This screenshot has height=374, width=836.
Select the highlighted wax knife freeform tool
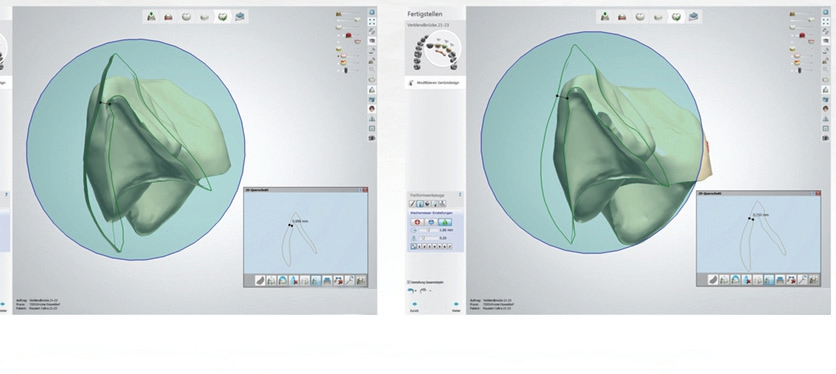coord(420,204)
